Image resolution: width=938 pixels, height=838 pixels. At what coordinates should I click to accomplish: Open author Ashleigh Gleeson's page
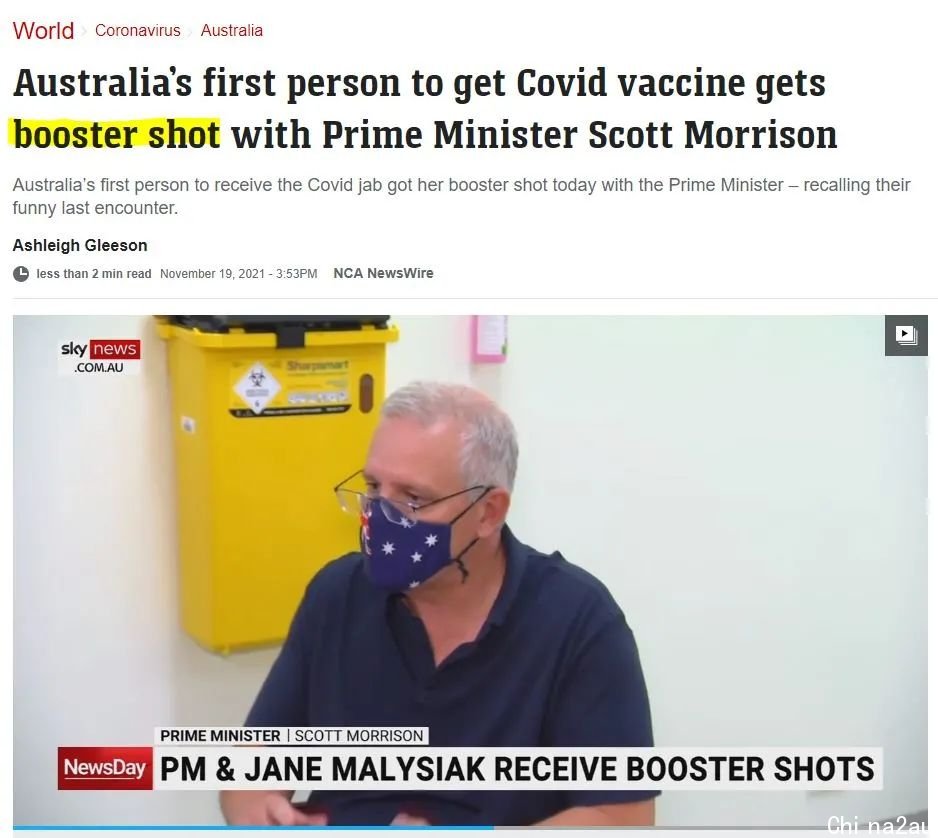(x=80, y=245)
